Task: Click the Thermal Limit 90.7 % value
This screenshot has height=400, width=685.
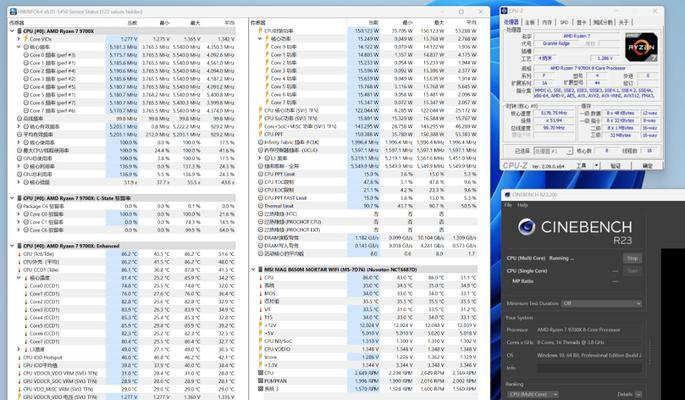Action: [x=371, y=206]
